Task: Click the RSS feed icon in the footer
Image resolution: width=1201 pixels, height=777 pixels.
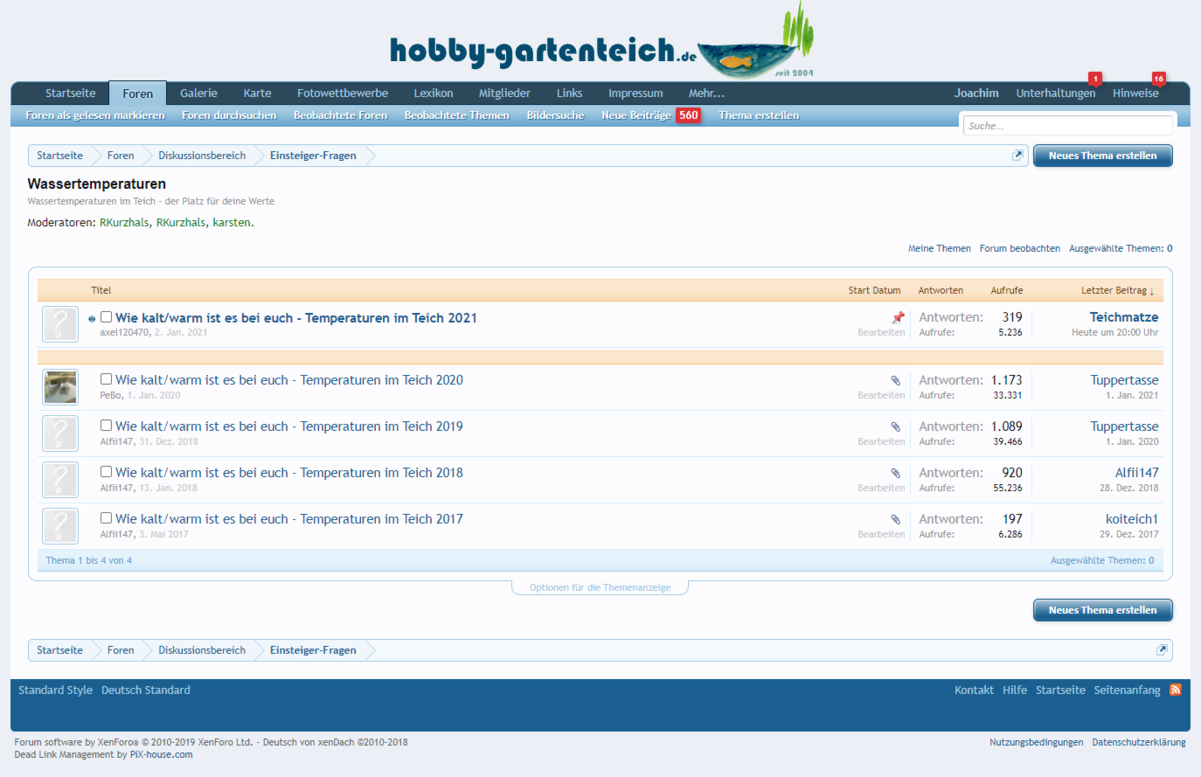Action: [1175, 690]
